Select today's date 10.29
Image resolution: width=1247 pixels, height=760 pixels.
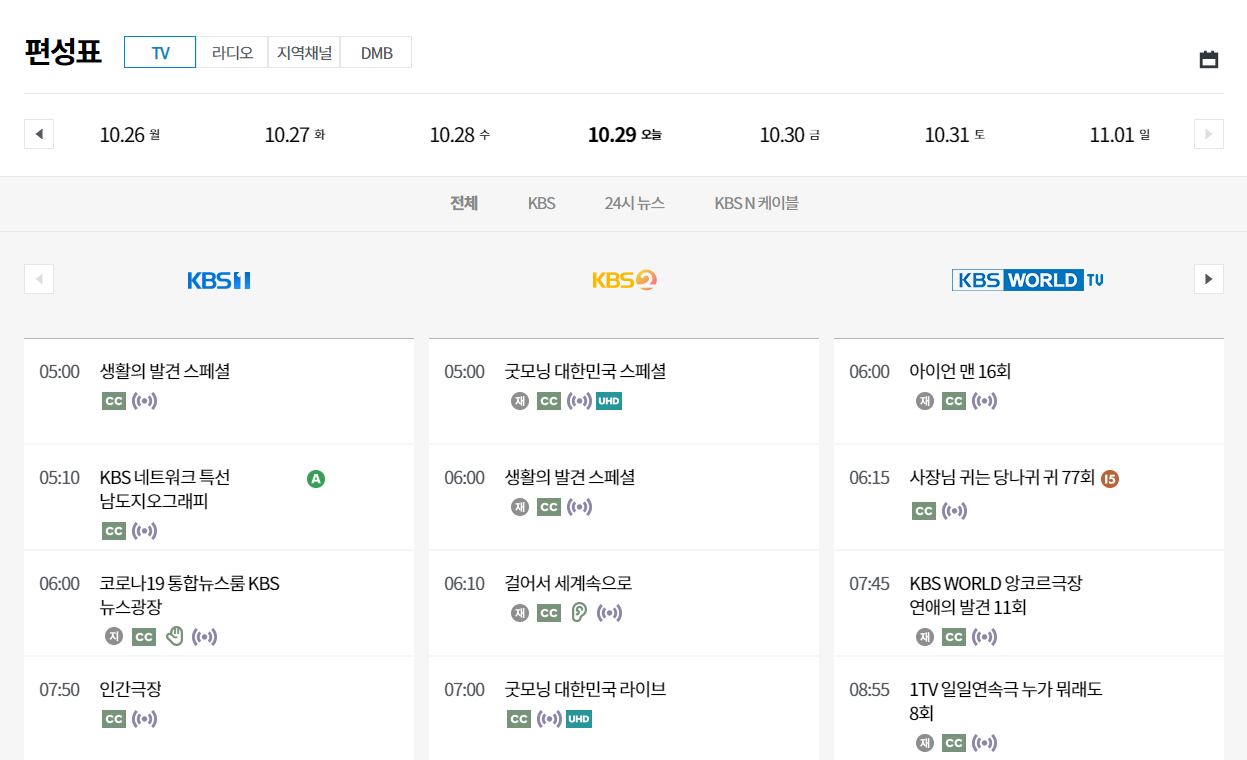pyautogui.click(x=625, y=134)
